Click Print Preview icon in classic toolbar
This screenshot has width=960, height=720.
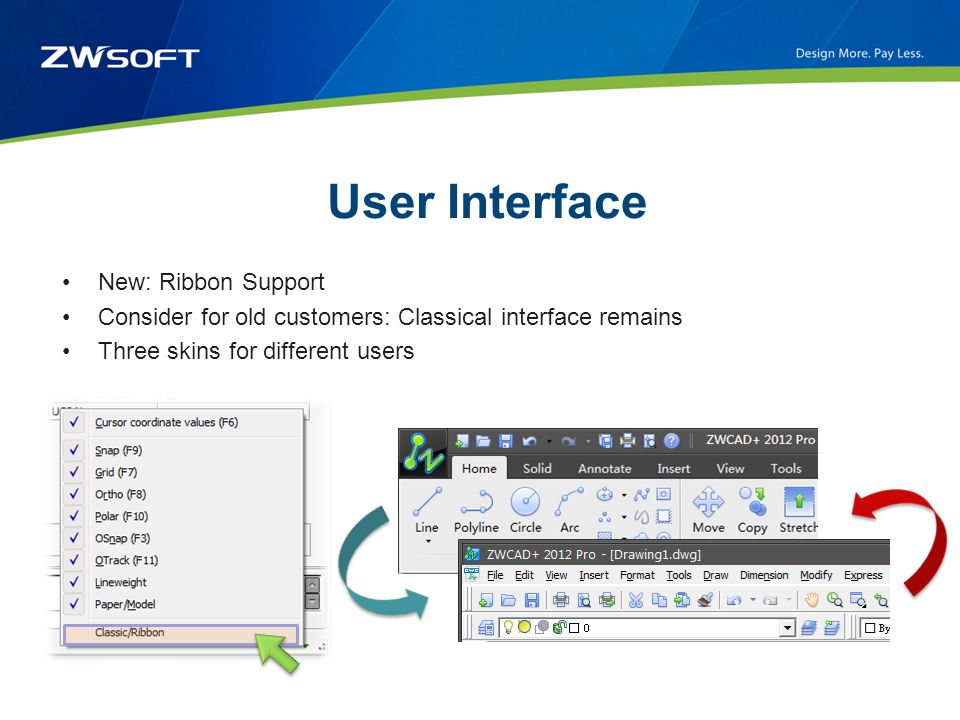584,600
